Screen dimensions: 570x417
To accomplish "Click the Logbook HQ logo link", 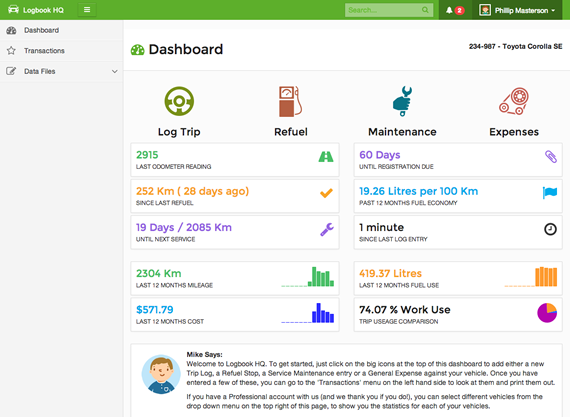I will 36,10.
